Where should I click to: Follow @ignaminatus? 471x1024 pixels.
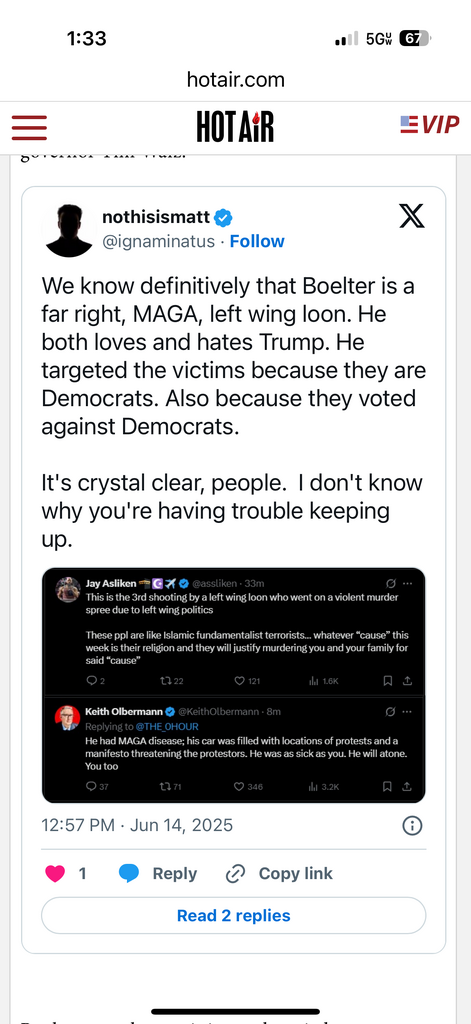pyautogui.click(x=257, y=241)
